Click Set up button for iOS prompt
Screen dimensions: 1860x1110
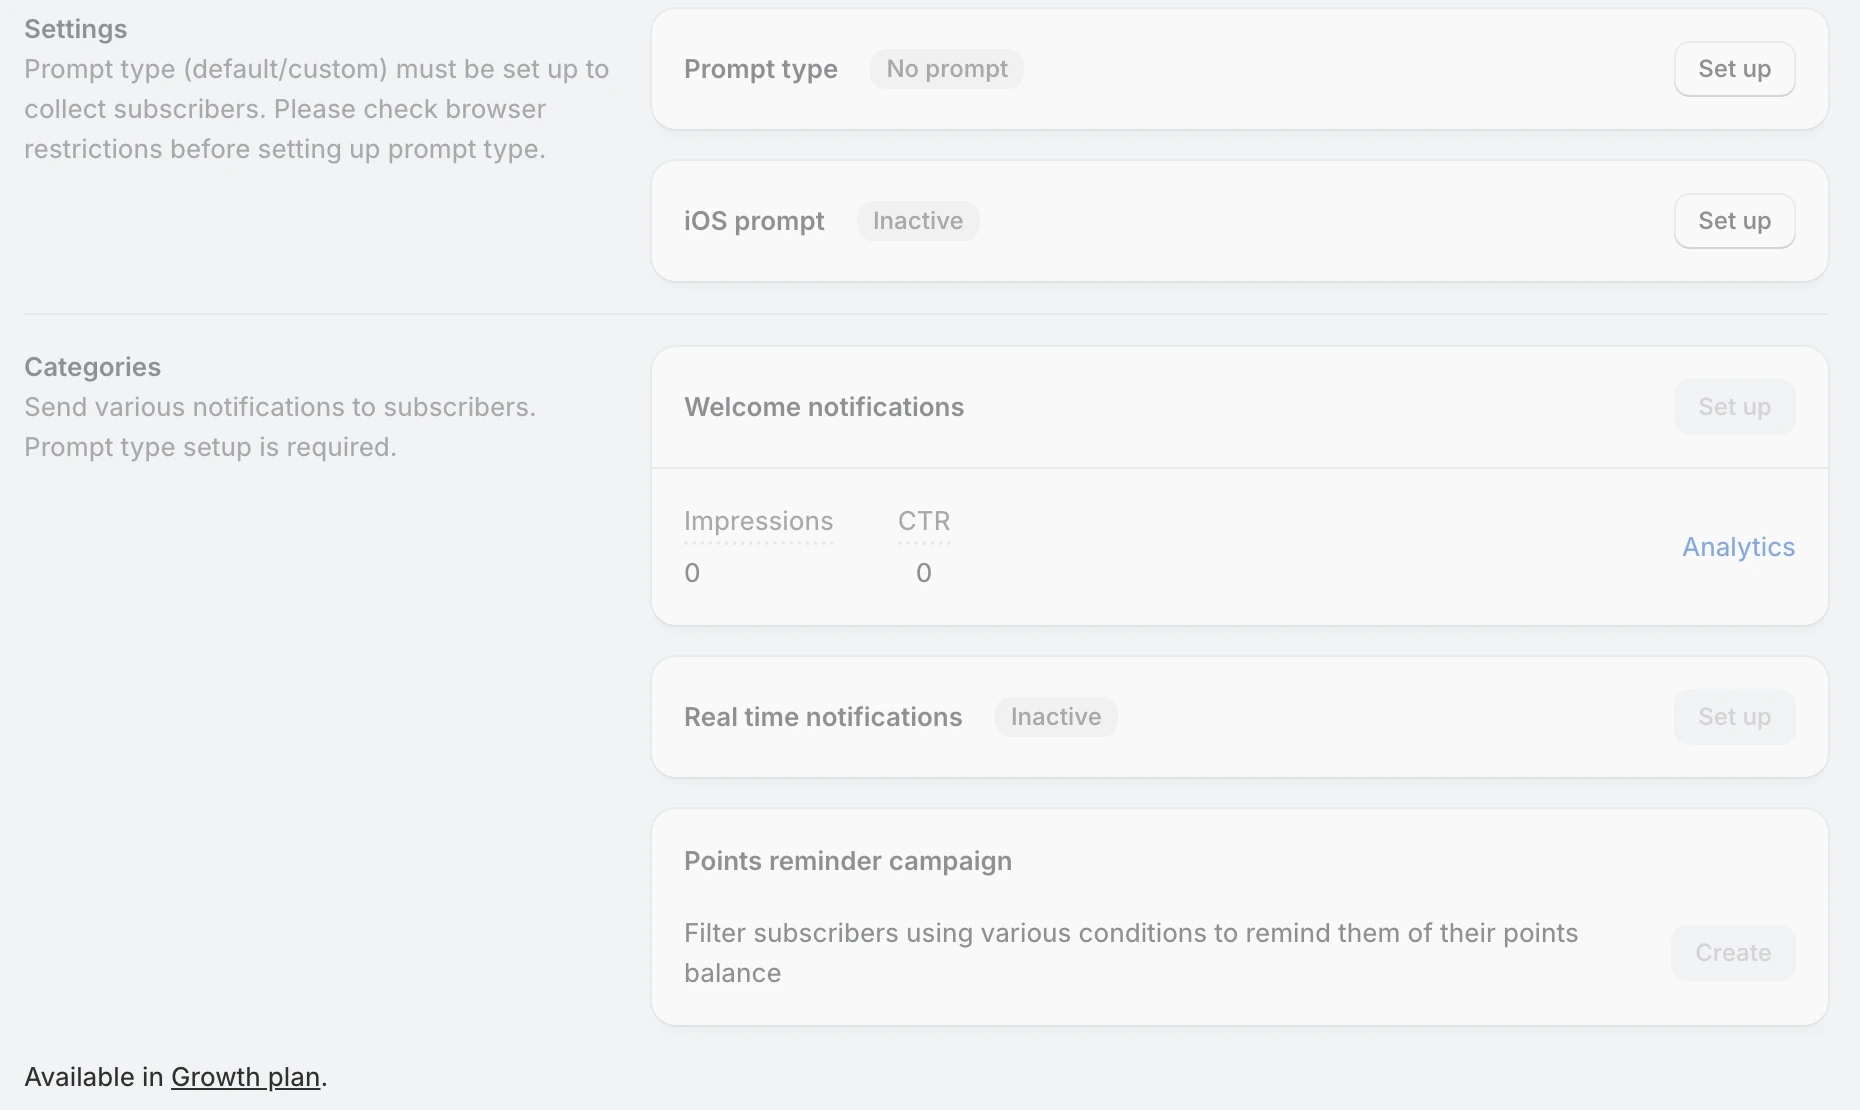tap(1734, 221)
